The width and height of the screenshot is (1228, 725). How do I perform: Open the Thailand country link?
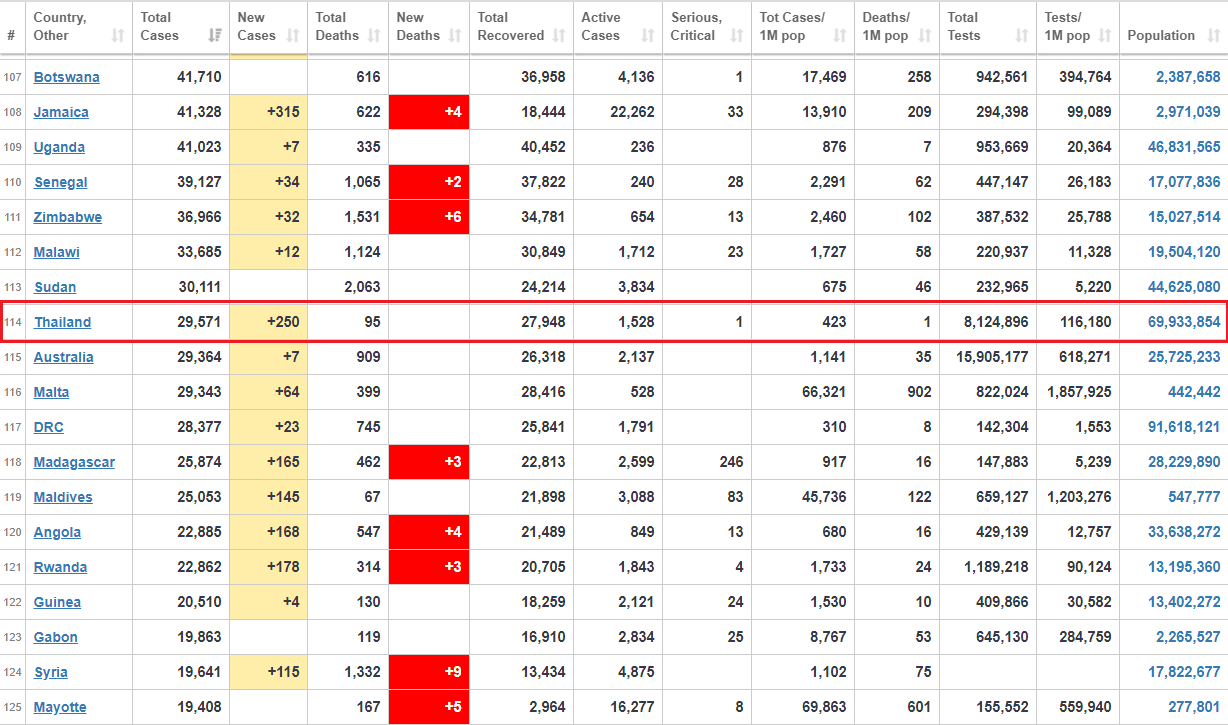(x=62, y=322)
